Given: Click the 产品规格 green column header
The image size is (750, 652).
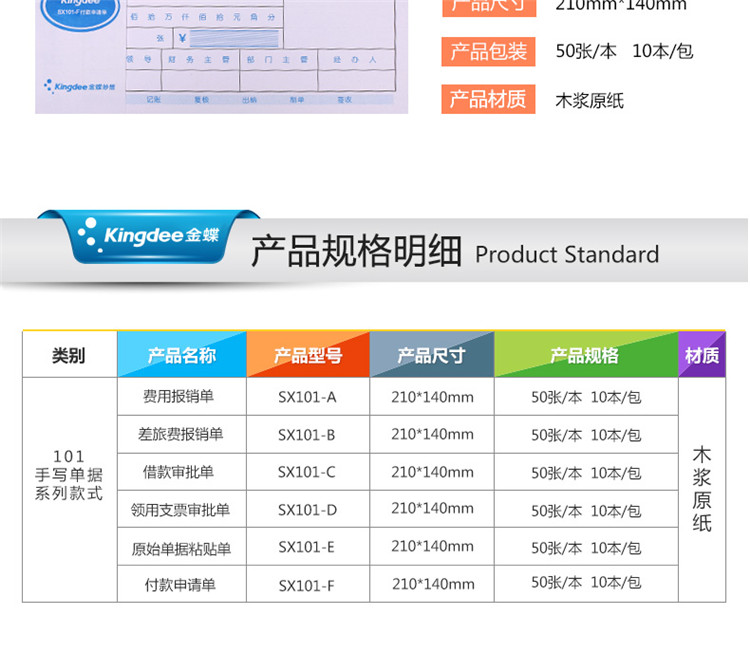Looking at the screenshot, I should tap(586, 355).
